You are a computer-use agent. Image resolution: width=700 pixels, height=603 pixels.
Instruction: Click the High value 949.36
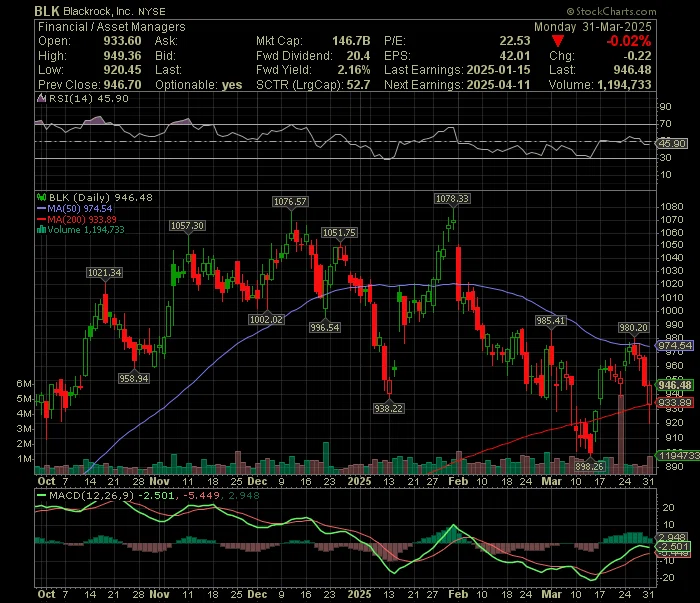tap(122, 56)
